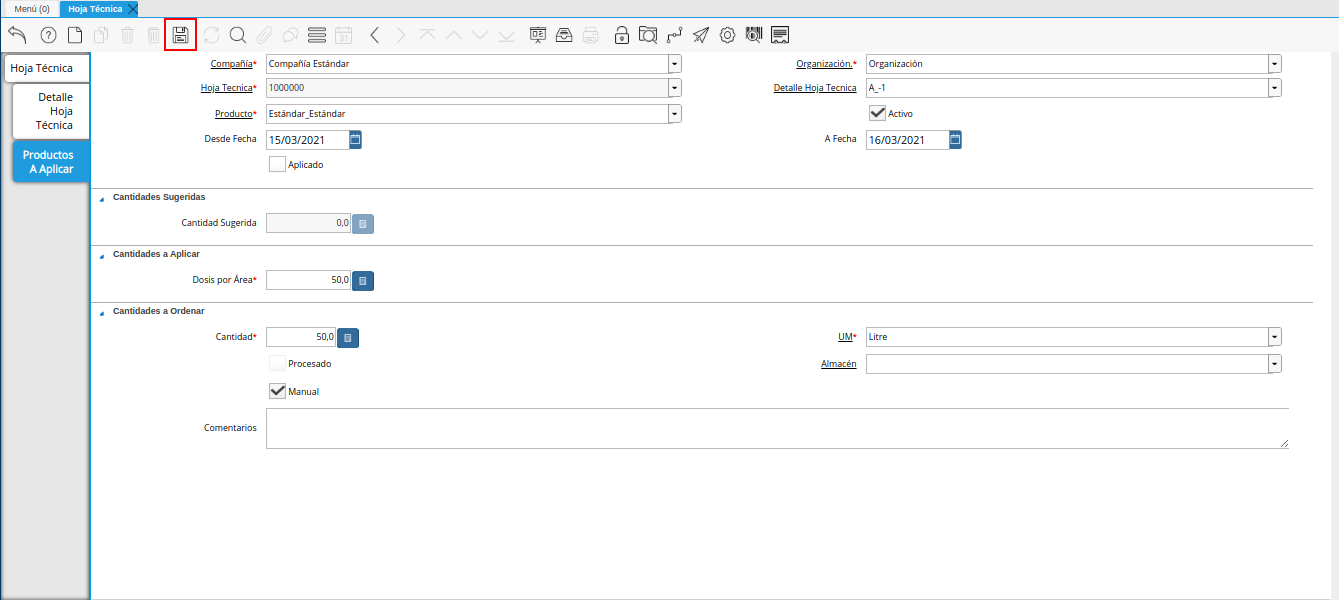Click the Desde Fecha date input
Screen dimensions: 1339x600
pyautogui.click(x=308, y=139)
